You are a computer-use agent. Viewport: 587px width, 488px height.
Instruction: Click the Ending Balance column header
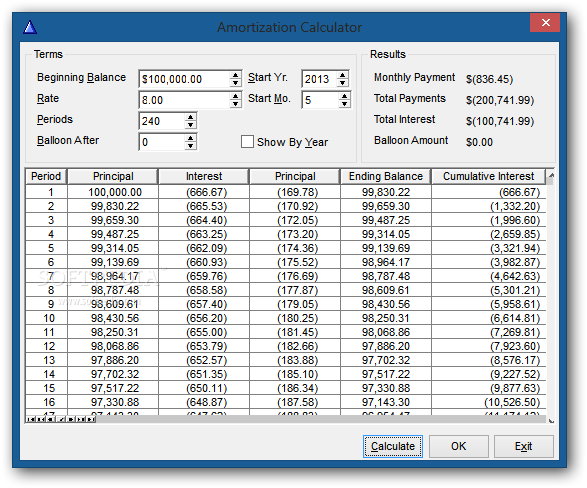click(x=386, y=176)
